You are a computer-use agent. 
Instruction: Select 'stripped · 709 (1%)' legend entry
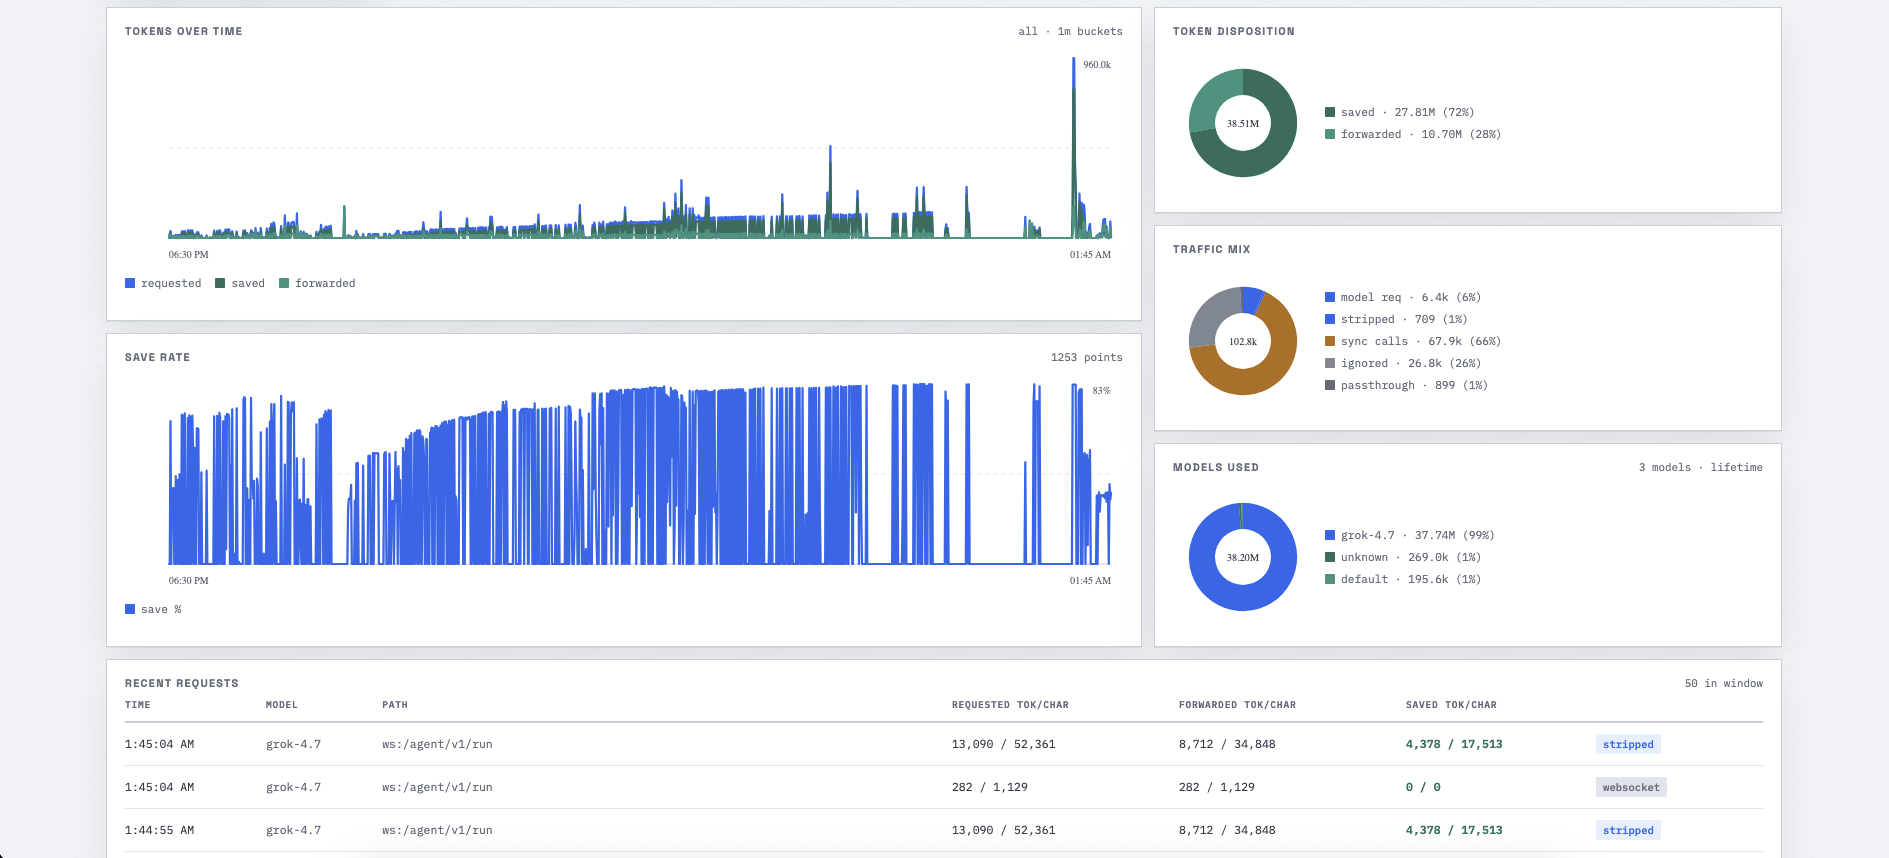(1396, 319)
